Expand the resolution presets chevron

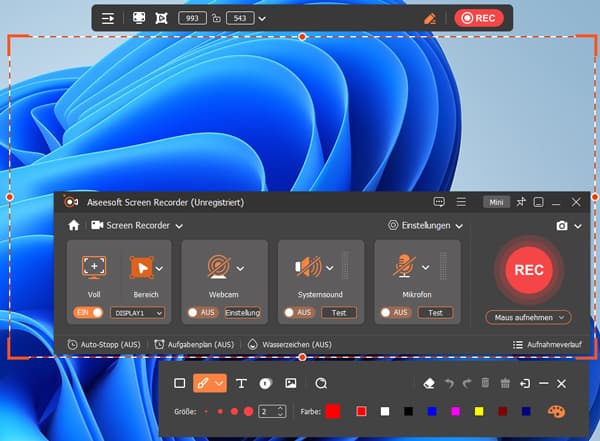(262, 18)
